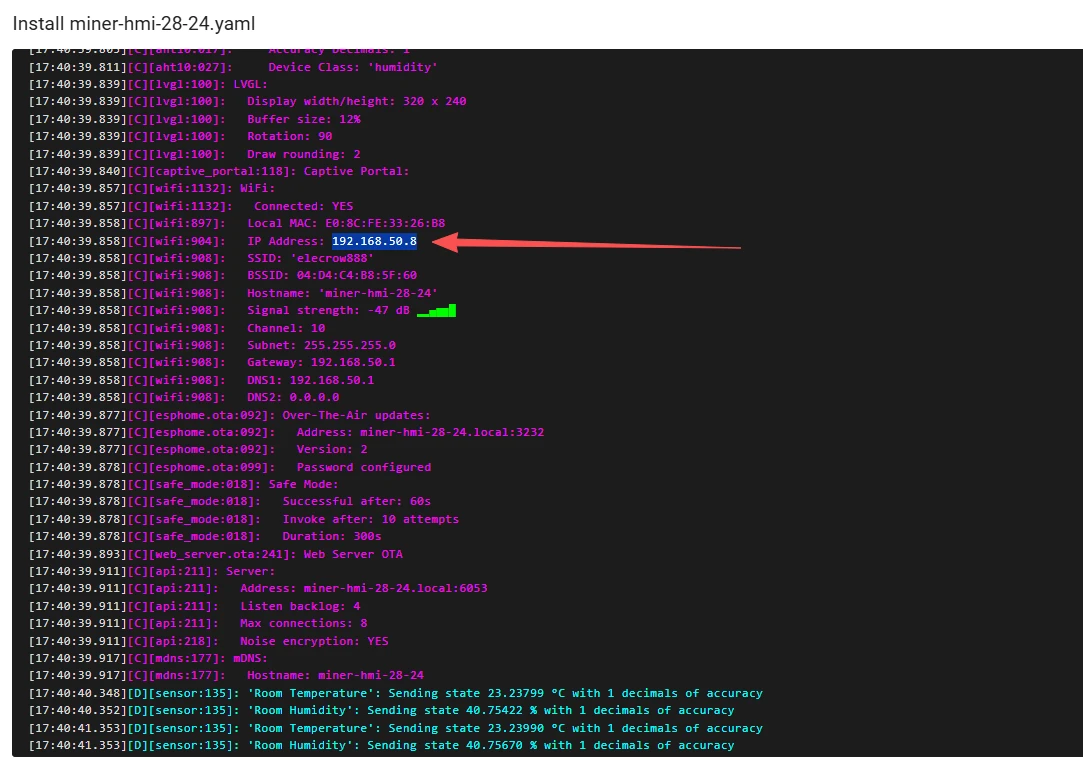Click the 'Display width/height: 320 x 240' line

pos(356,101)
